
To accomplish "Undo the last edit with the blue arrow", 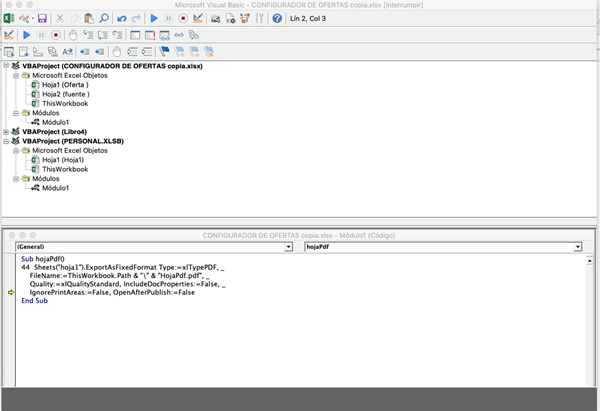I will [x=122, y=18].
